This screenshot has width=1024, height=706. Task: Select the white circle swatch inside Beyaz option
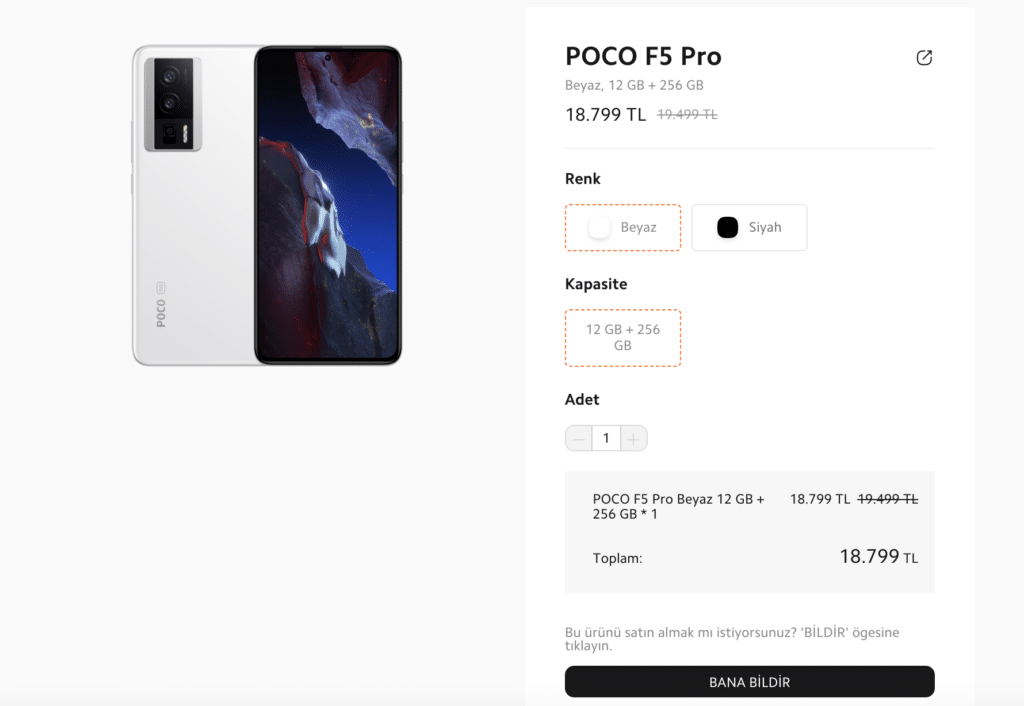[x=598, y=227]
